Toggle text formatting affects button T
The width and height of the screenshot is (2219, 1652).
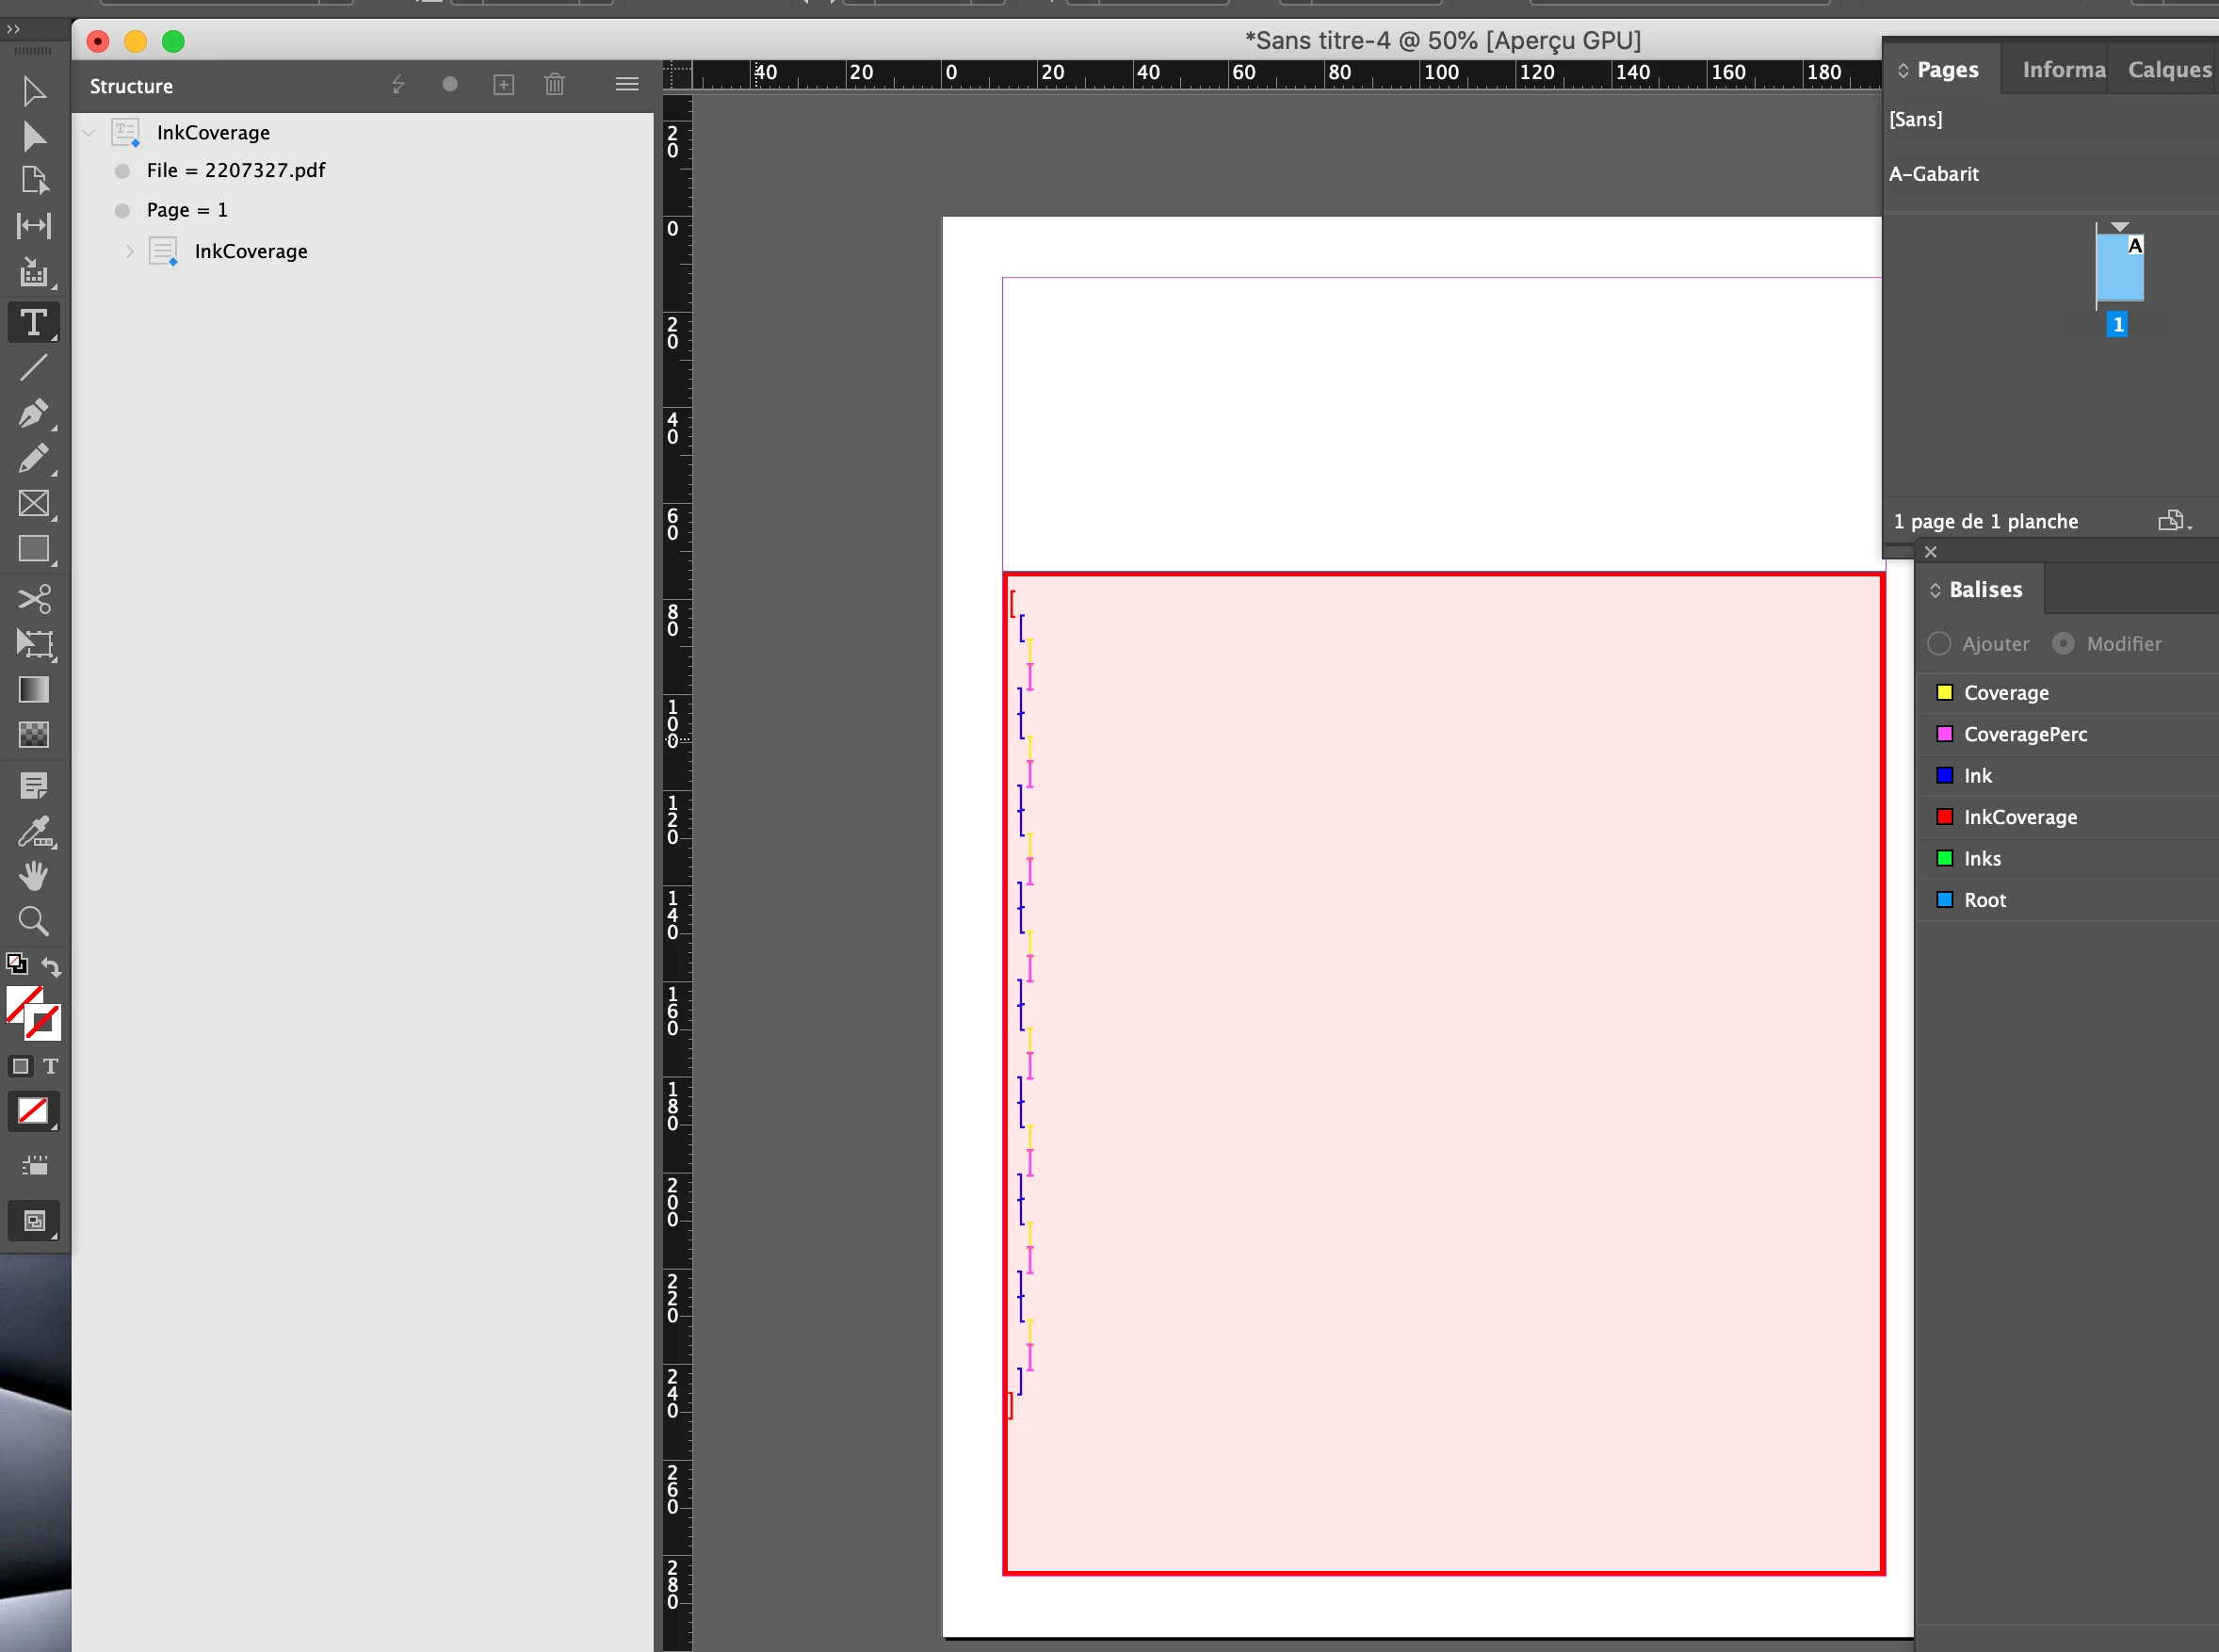(51, 1066)
